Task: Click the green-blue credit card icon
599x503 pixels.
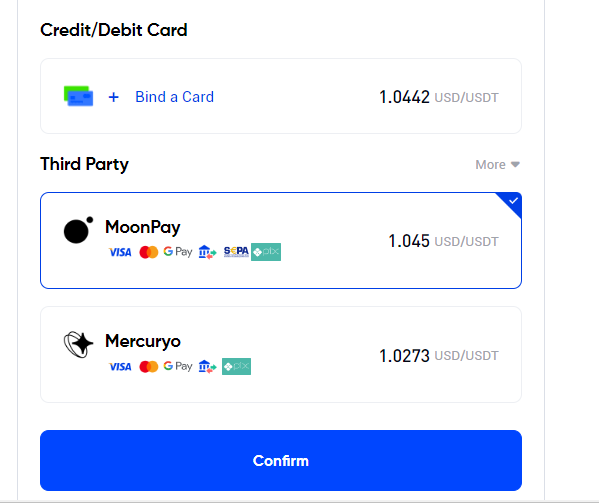Action: point(78,96)
